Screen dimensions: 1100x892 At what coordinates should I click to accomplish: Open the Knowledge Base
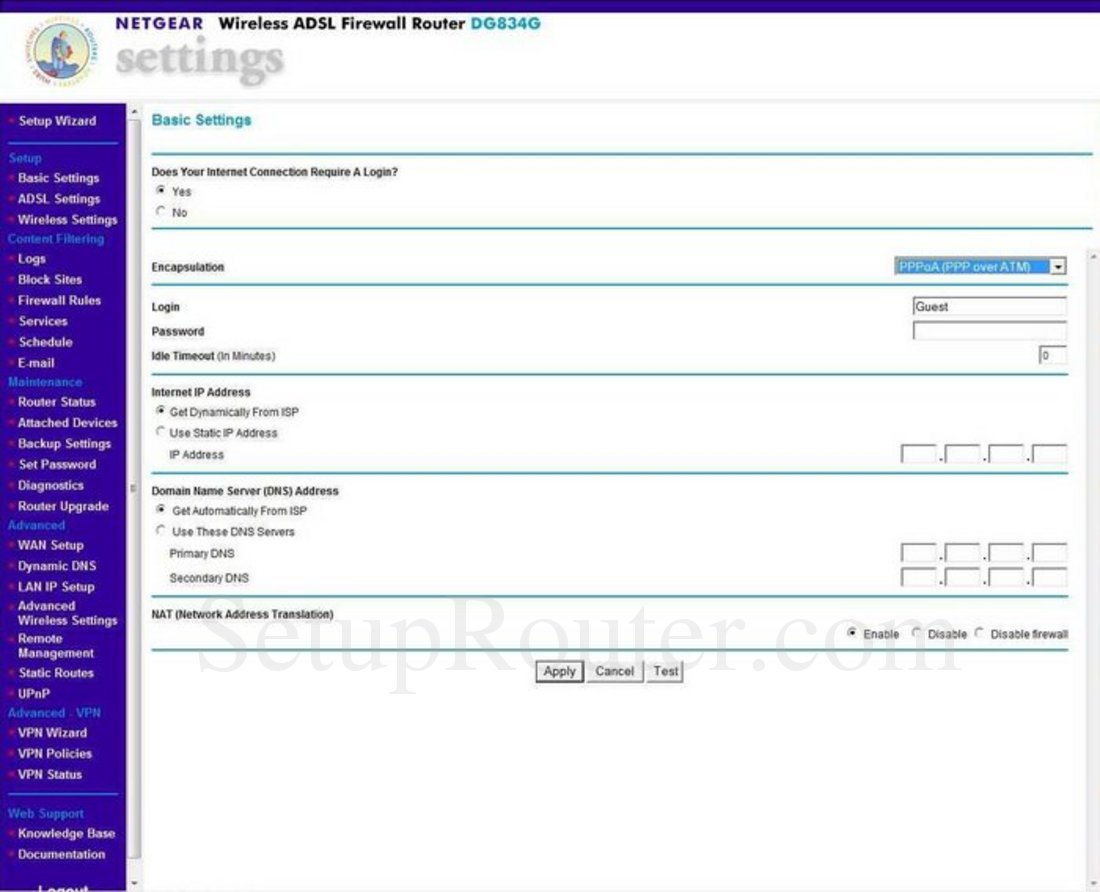pyautogui.click(x=65, y=833)
